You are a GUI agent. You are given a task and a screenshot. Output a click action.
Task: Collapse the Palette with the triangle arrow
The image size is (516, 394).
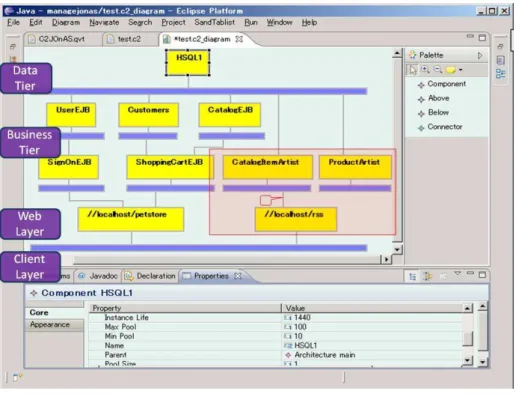coord(480,55)
